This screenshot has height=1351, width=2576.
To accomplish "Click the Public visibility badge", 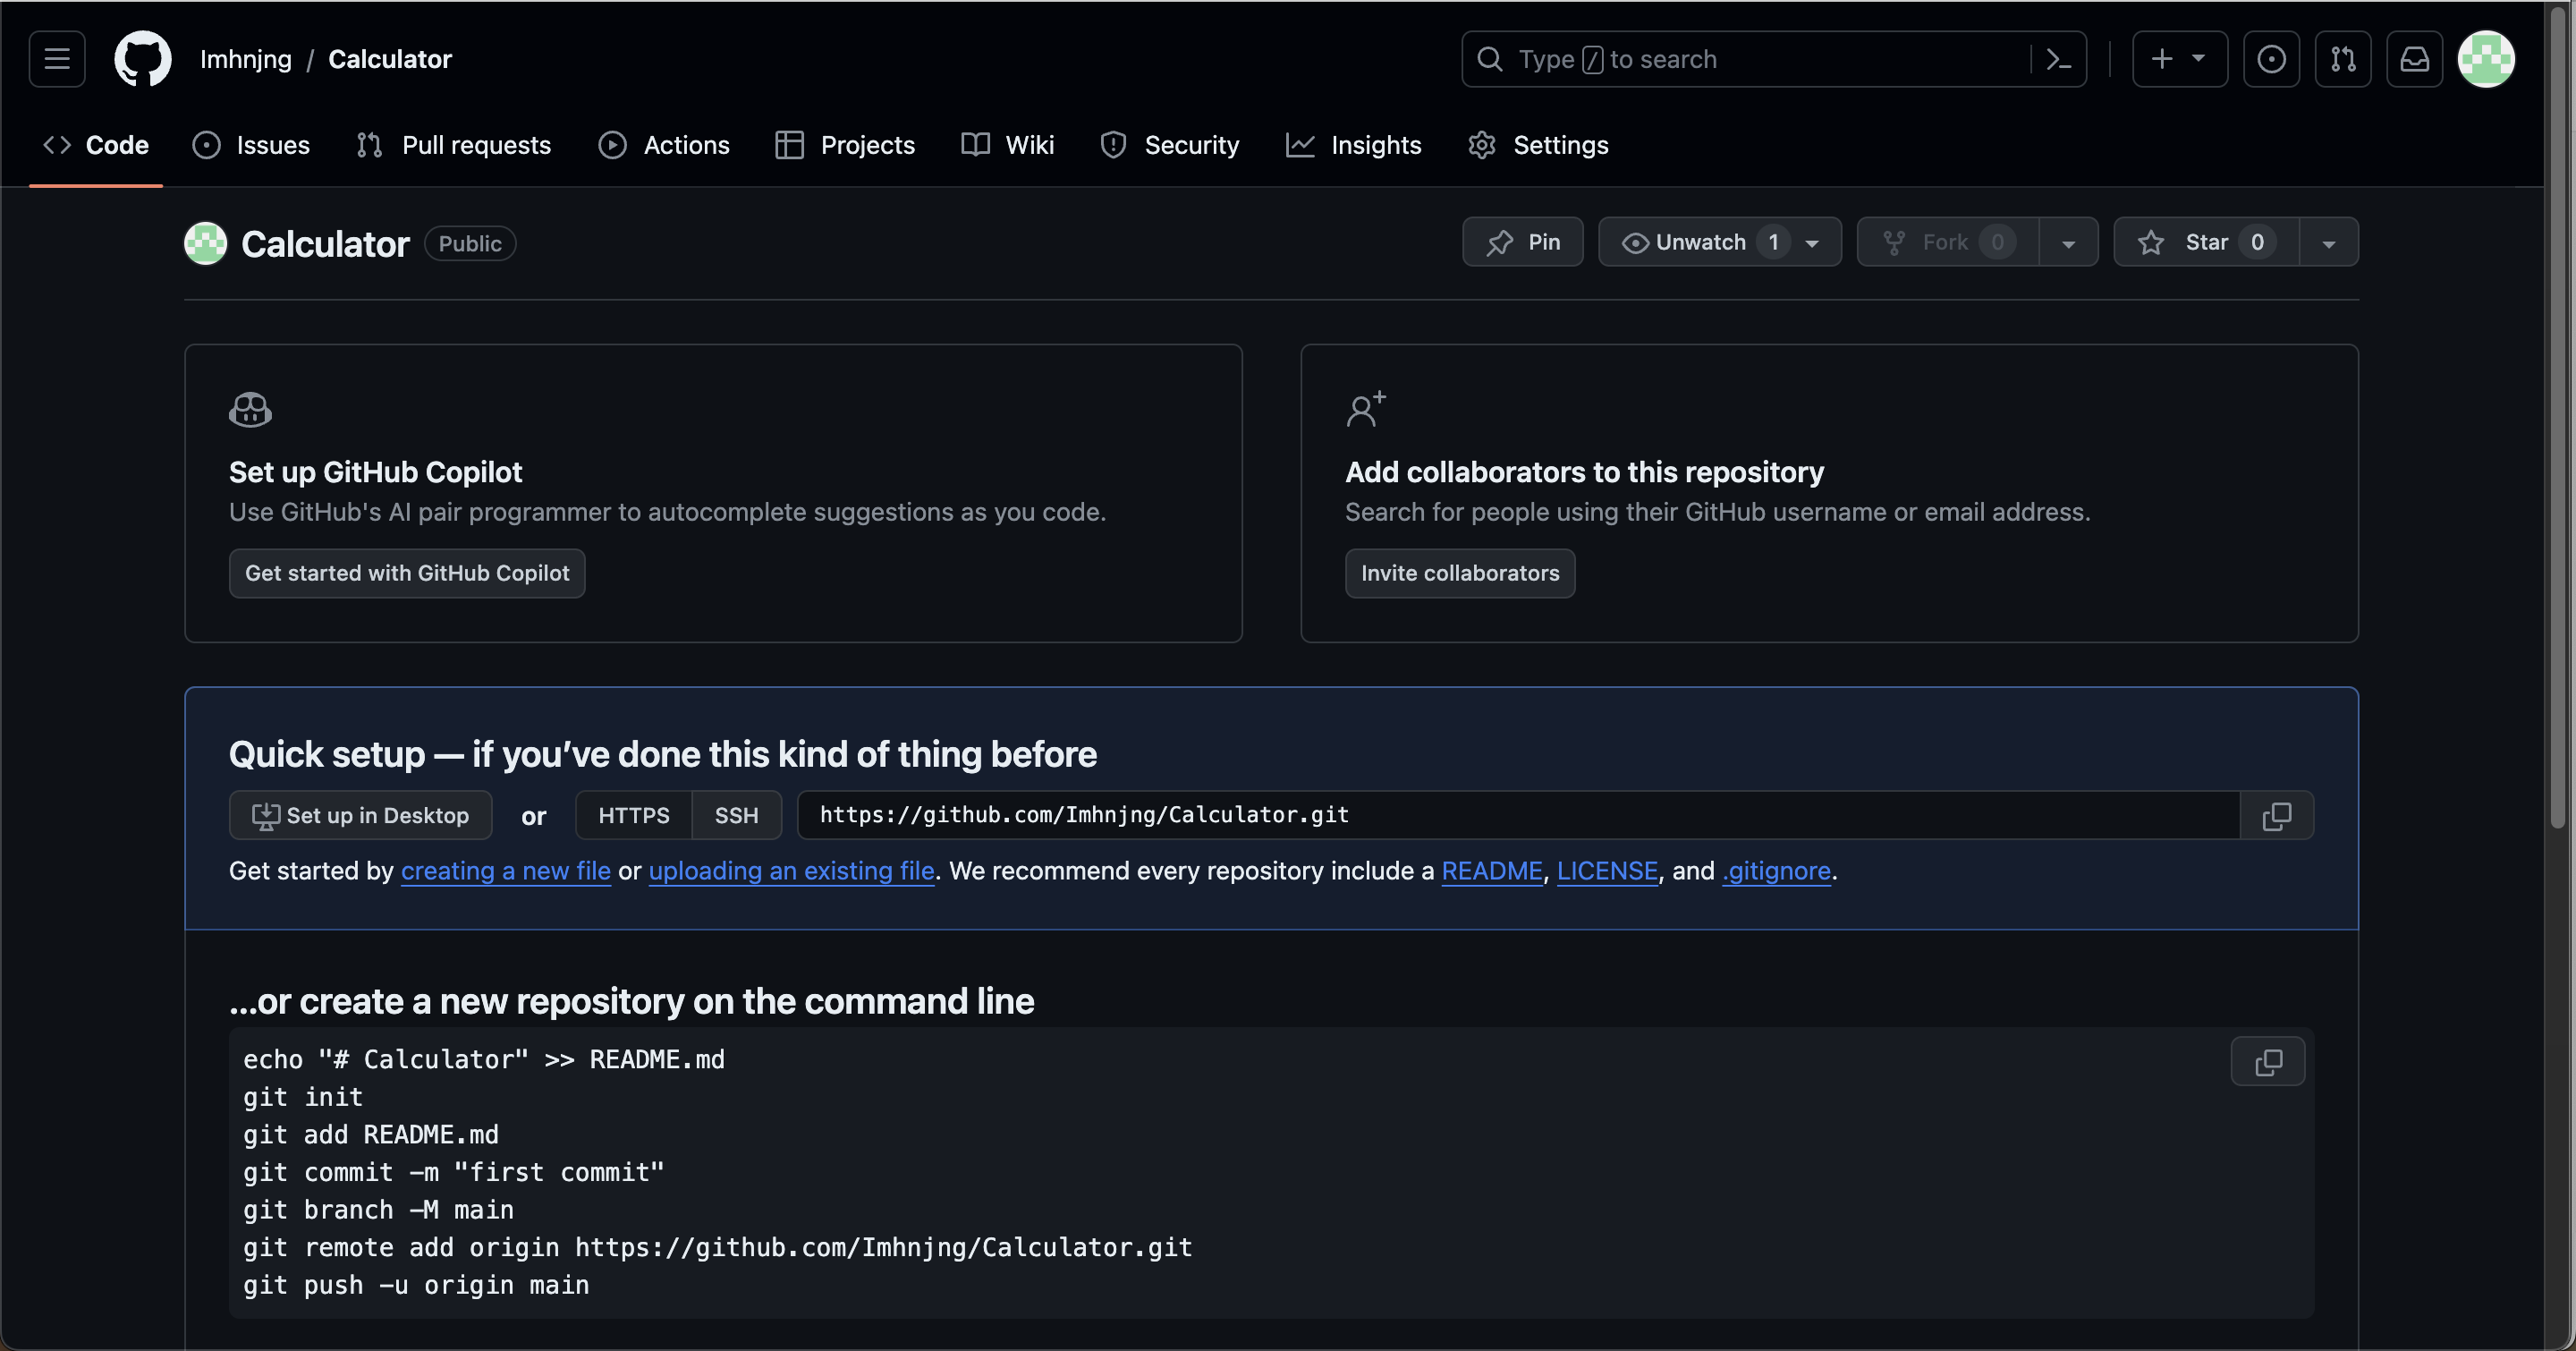I will (470, 244).
